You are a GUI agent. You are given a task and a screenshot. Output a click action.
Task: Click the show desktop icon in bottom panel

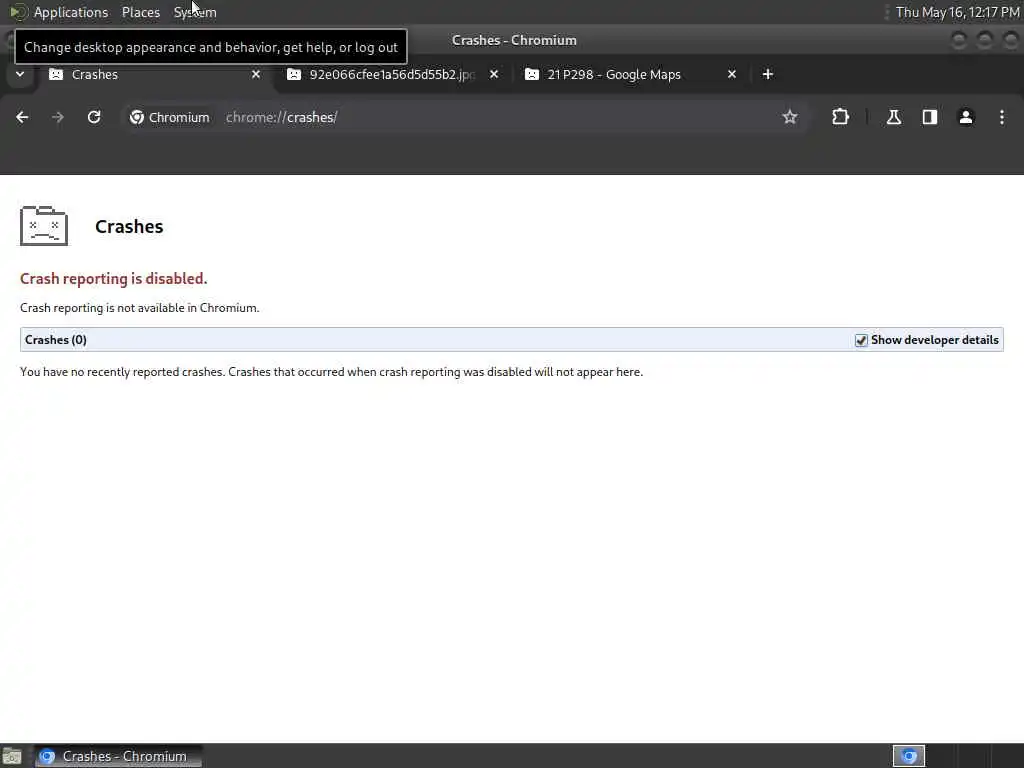point(12,756)
